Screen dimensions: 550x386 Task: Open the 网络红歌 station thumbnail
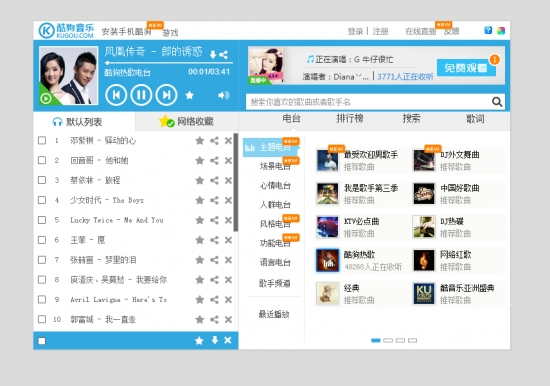[x=424, y=260]
